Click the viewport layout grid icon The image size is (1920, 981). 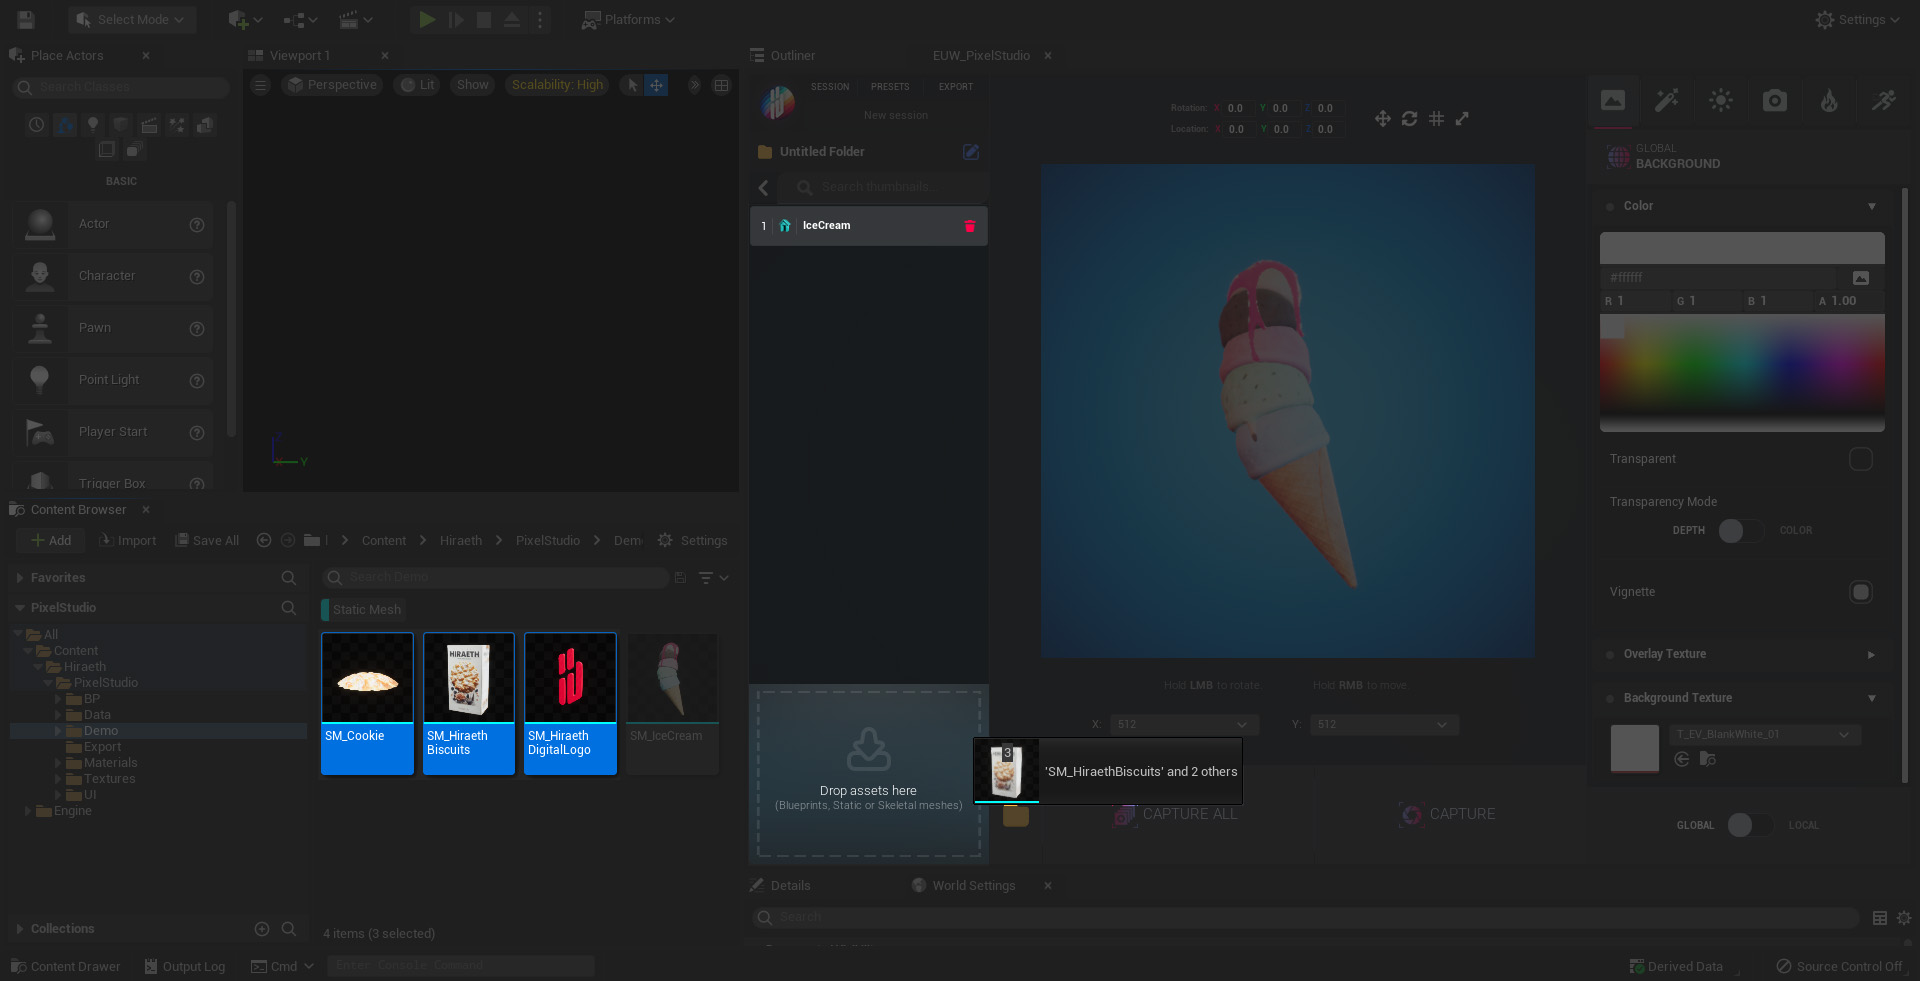(721, 85)
